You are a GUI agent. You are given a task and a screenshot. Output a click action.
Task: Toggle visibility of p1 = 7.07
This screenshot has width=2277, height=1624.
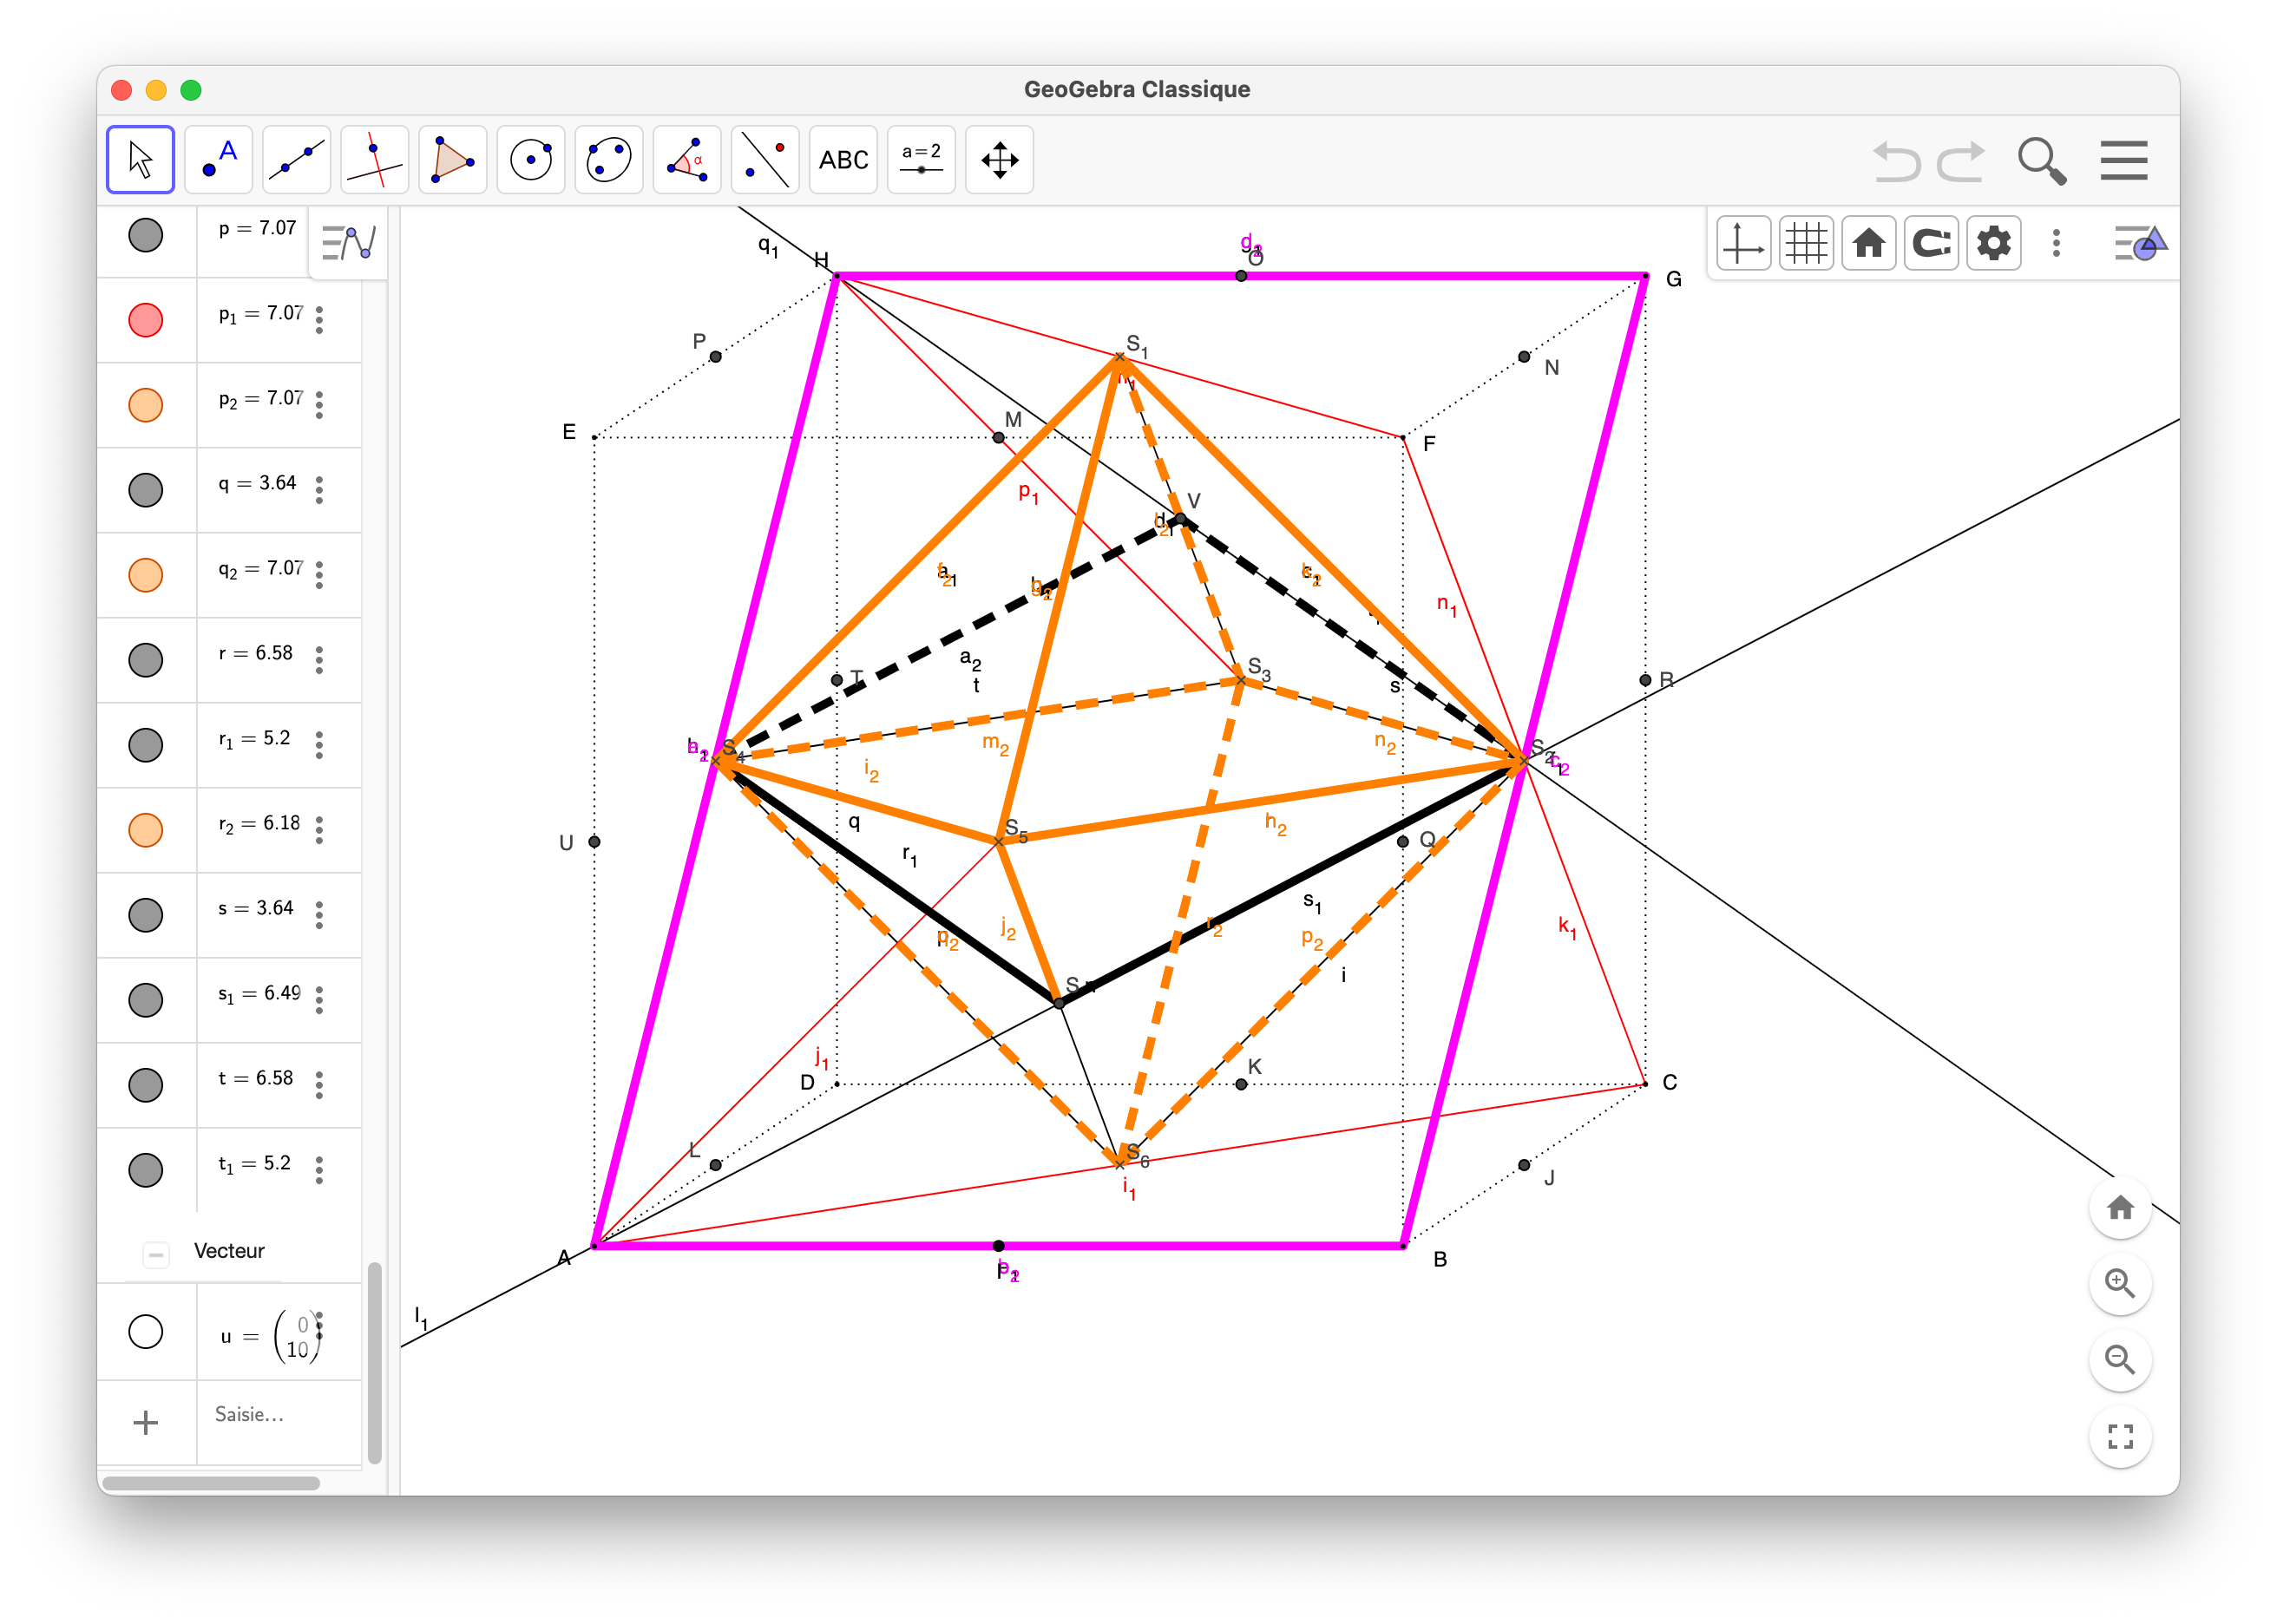(x=146, y=320)
